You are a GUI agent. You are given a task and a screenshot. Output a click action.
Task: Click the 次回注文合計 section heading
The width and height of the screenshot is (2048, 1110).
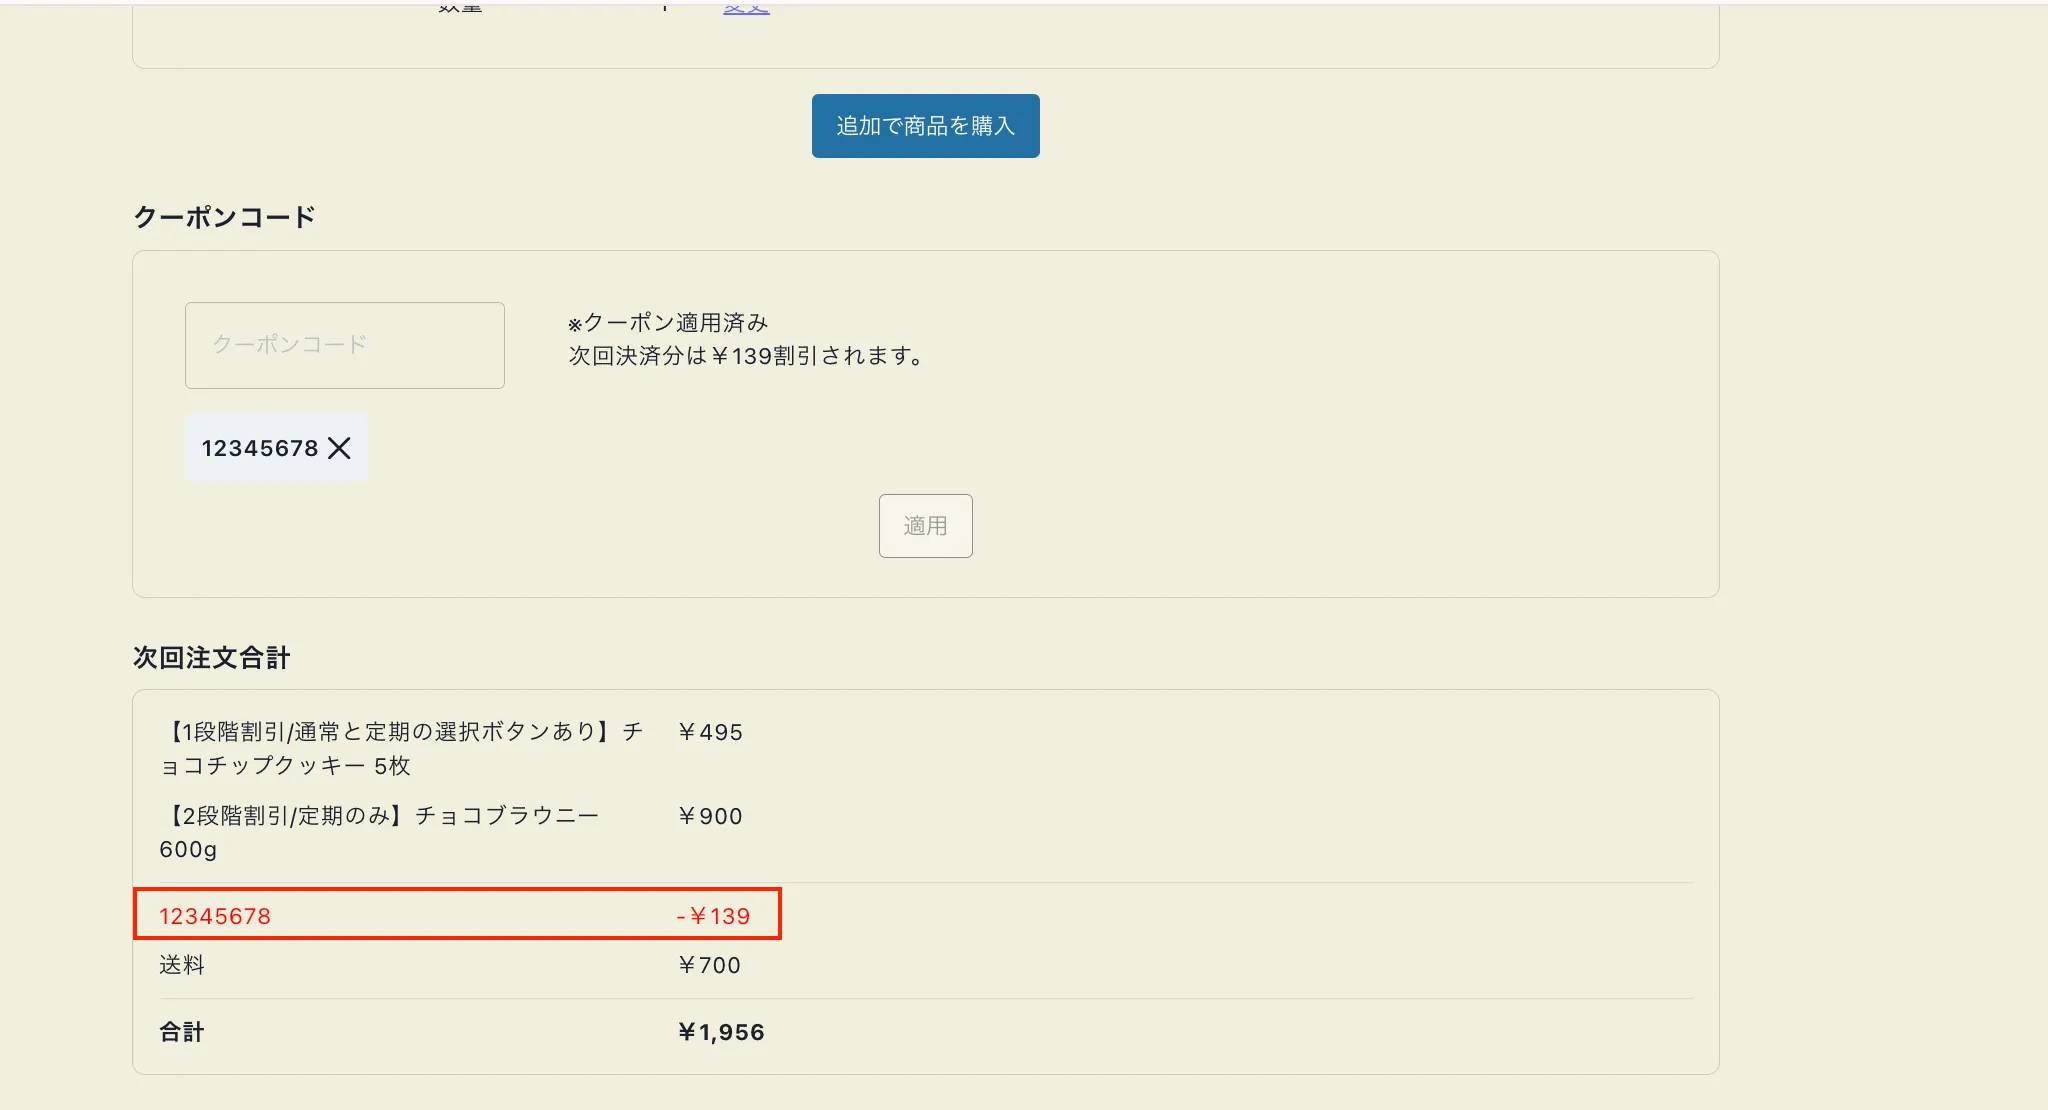[211, 657]
